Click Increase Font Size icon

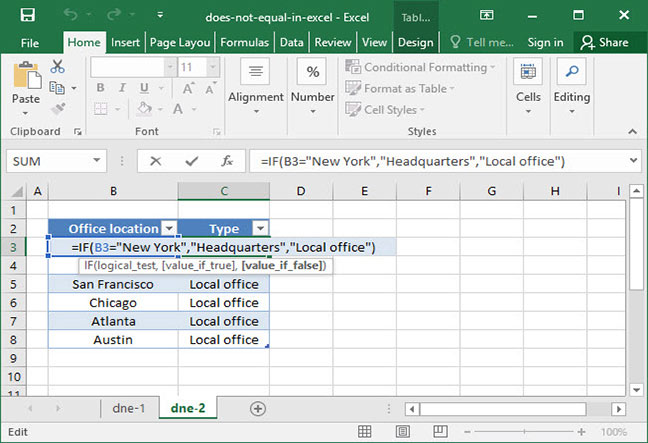pos(188,88)
